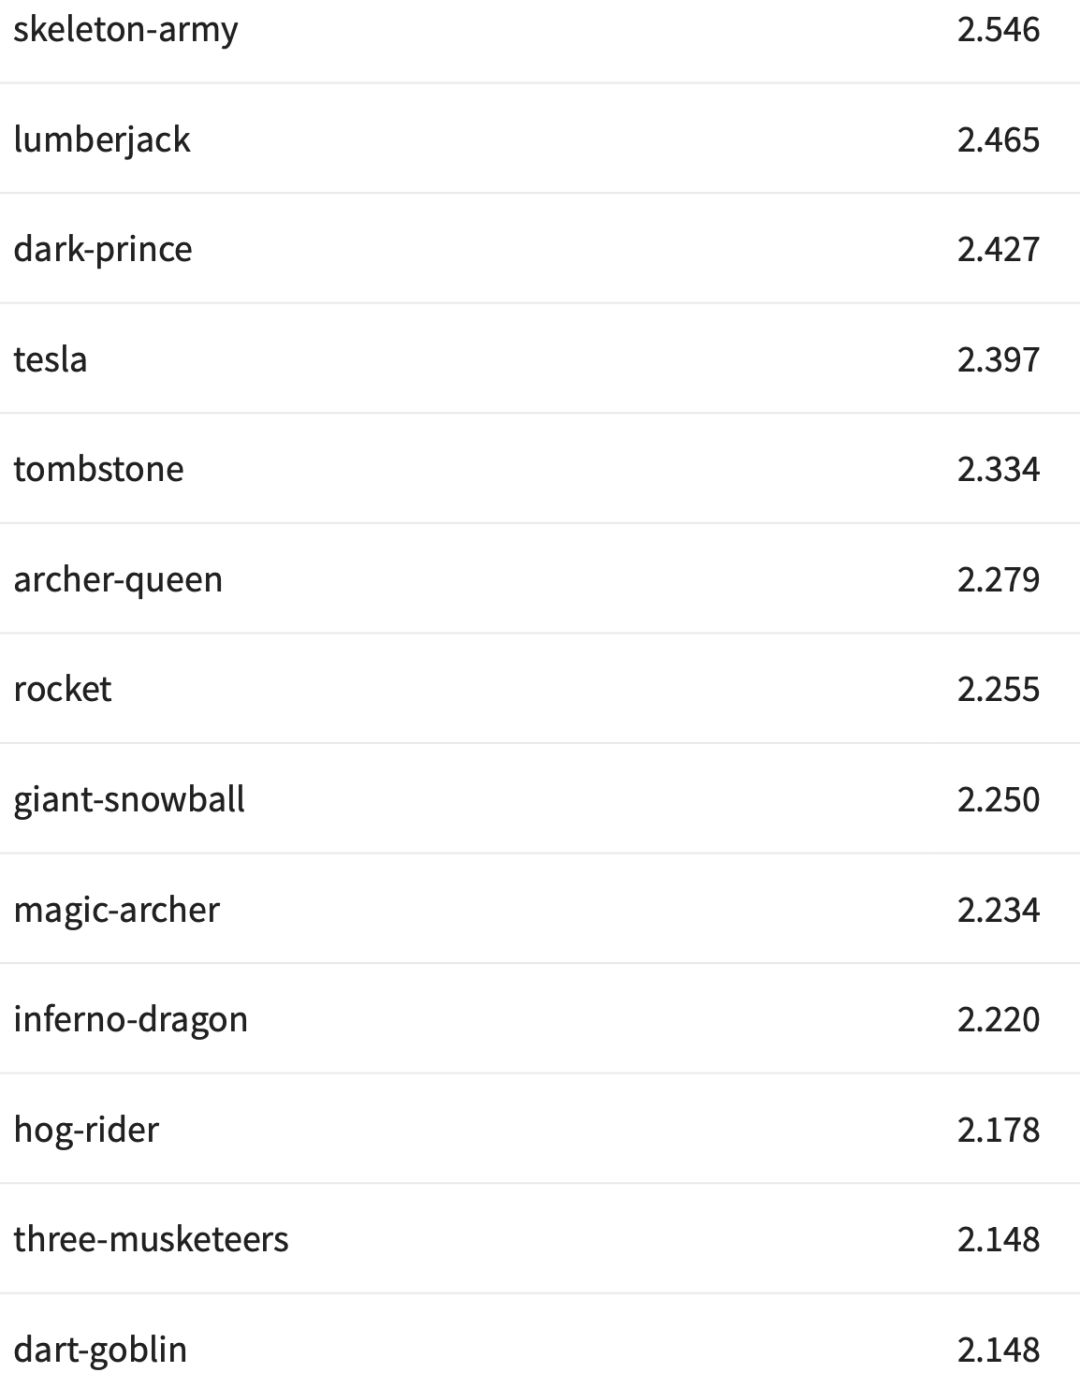Image resolution: width=1080 pixels, height=1387 pixels.
Task: Select the tesla row label
Action: (50, 359)
